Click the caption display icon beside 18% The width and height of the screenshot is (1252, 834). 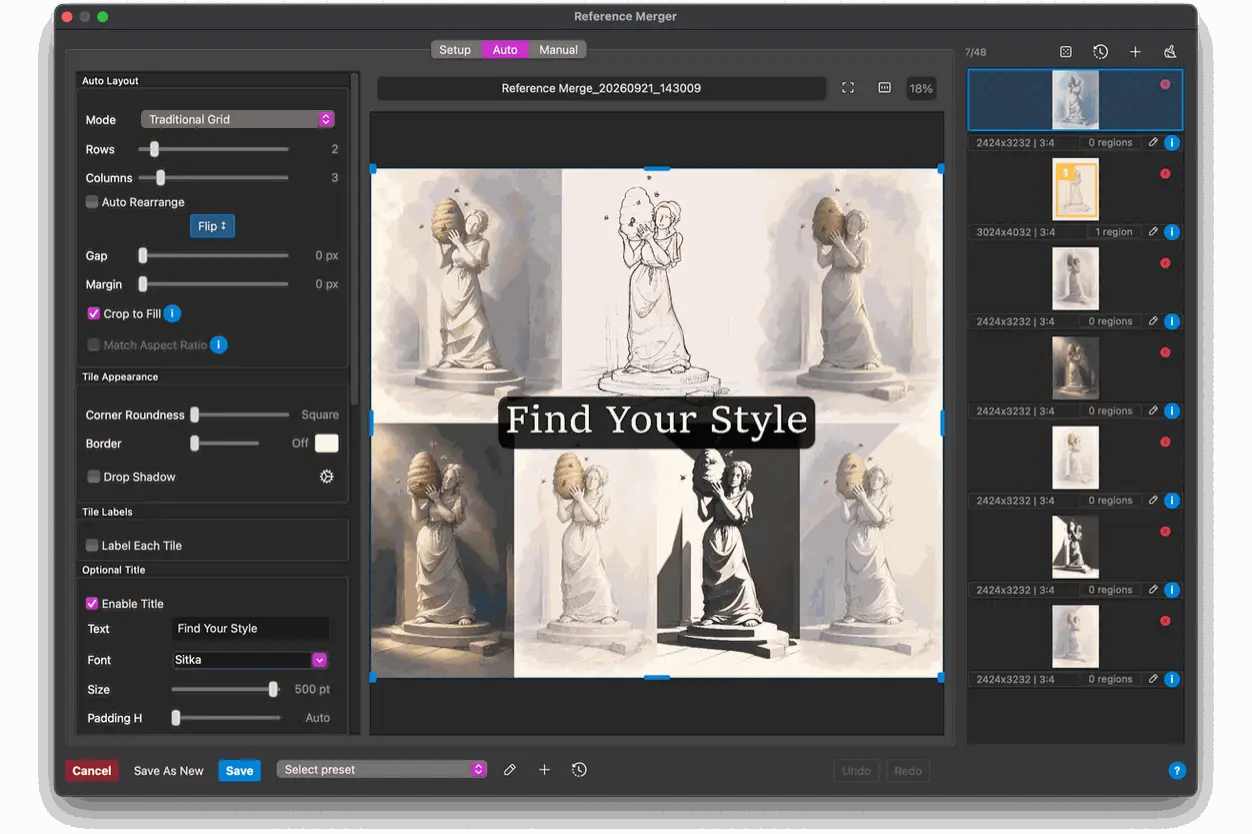click(x=884, y=88)
